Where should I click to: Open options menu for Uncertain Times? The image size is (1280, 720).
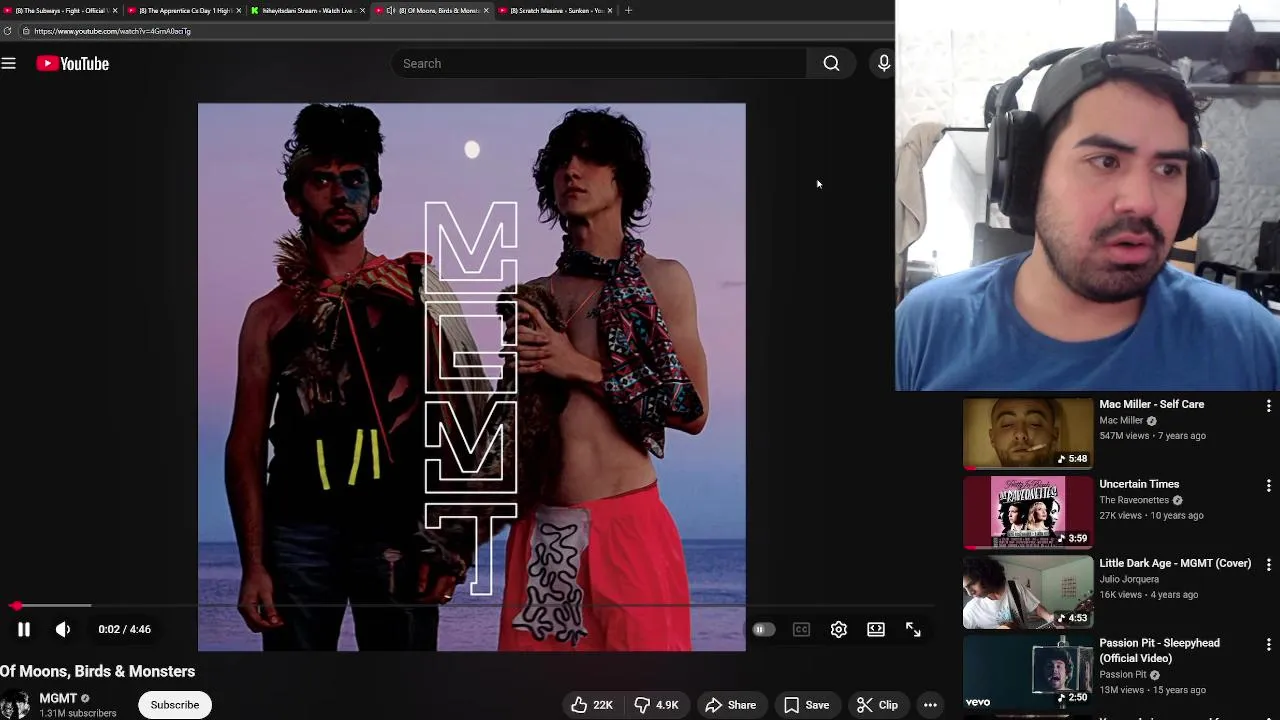pyautogui.click(x=1268, y=486)
